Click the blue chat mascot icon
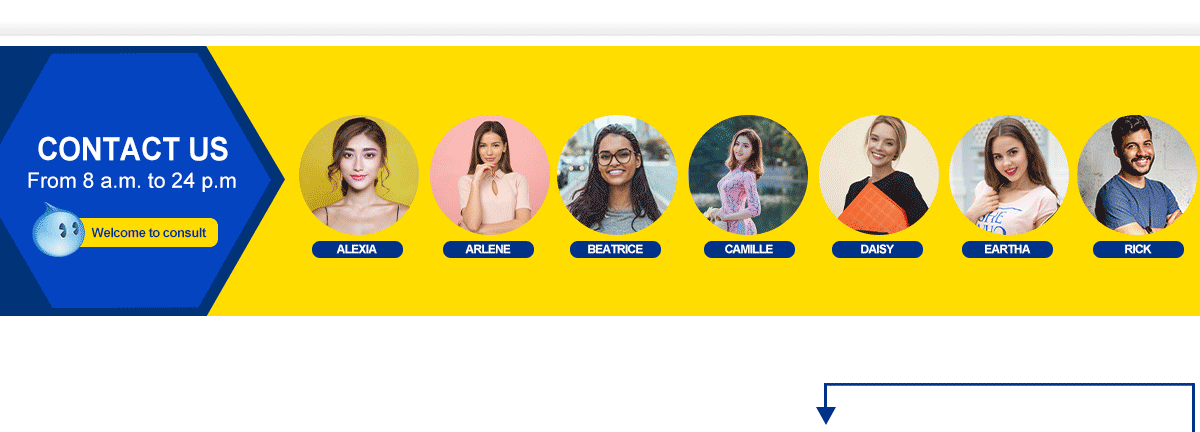The width and height of the screenshot is (1200, 432). pos(58,228)
